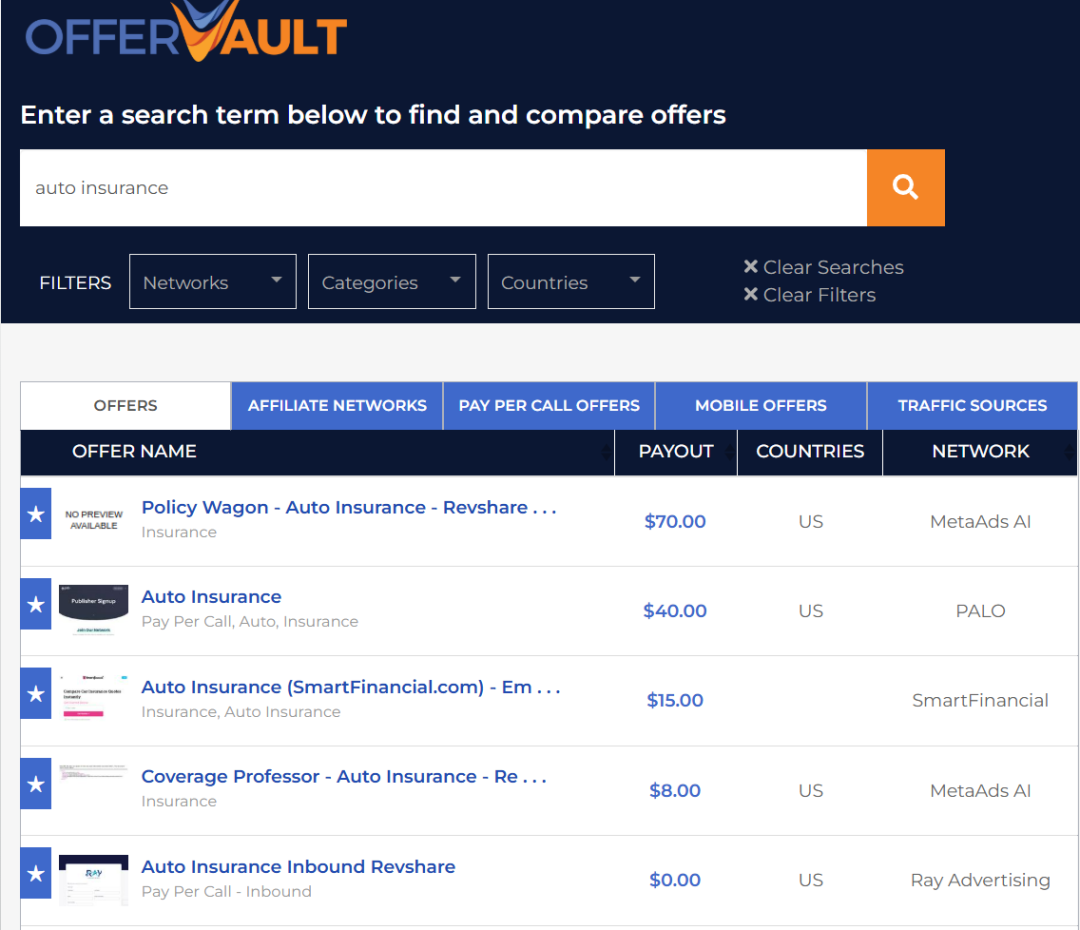
Task: Star the Auto Insurance Inbound Revshare offer
Action: click(36, 874)
